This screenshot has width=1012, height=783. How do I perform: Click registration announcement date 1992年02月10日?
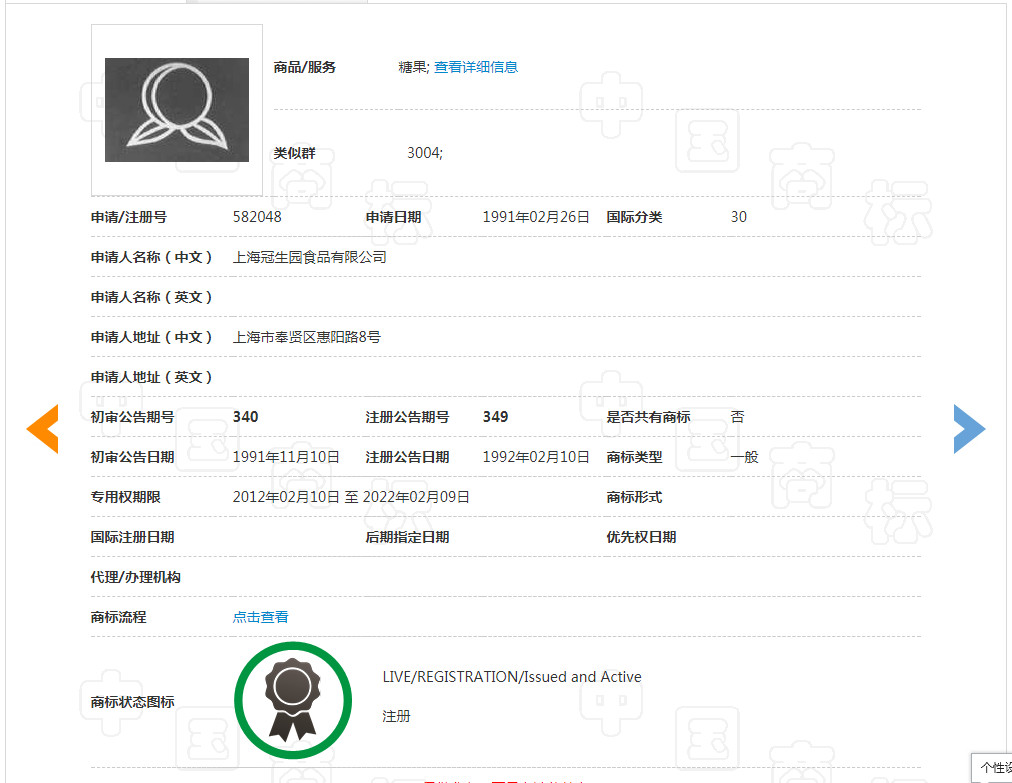536,457
